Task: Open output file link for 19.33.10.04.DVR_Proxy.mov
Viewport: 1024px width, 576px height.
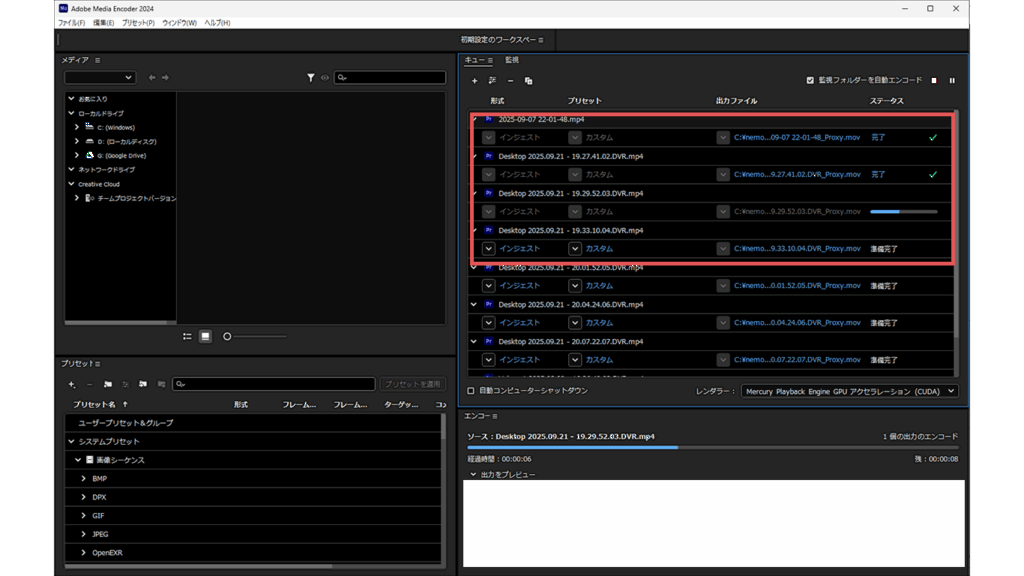Action: pyautogui.click(x=796, y=249)
